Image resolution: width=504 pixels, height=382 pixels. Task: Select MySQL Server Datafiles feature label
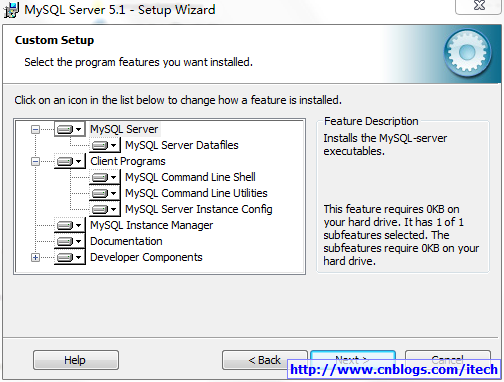pos(182,145)
